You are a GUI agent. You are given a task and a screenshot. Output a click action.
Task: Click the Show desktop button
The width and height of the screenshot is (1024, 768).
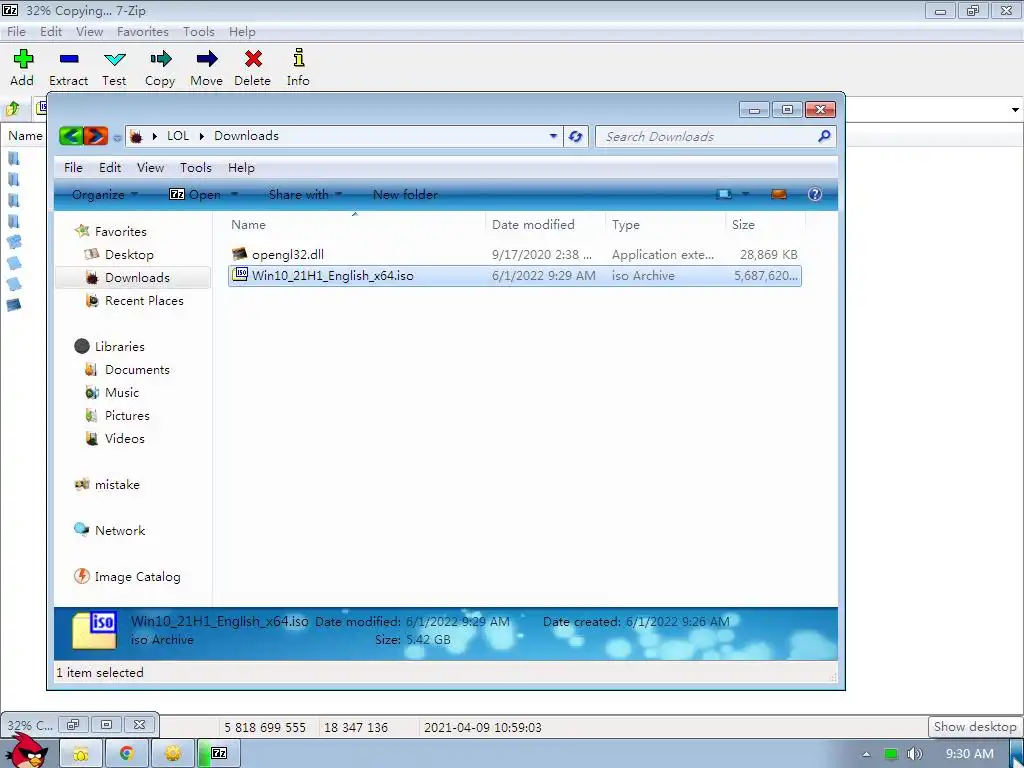(x=1017, y=754)
